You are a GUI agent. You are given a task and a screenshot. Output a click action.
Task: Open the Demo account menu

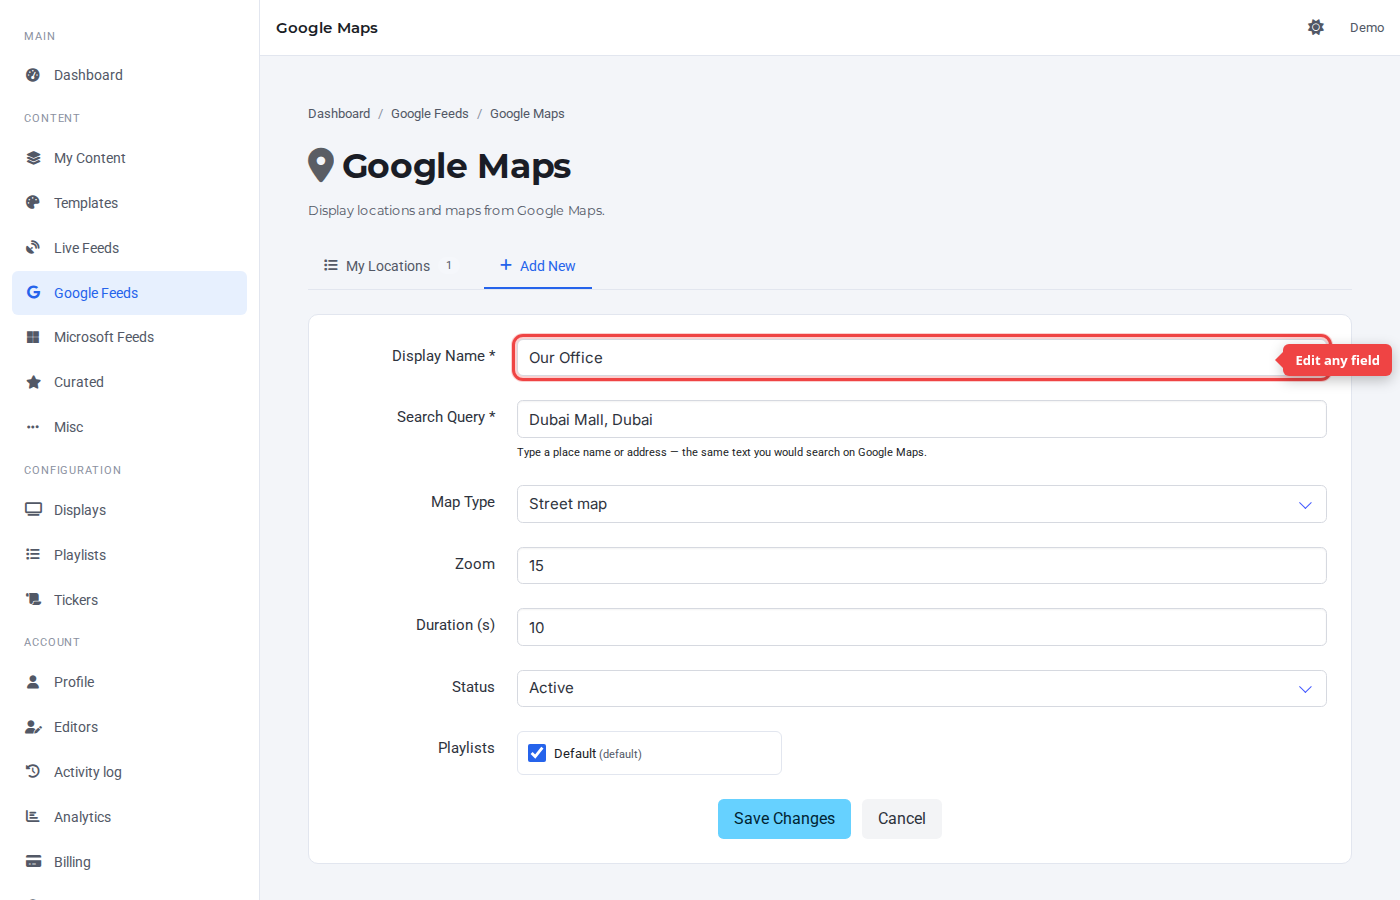[1367, 28]
